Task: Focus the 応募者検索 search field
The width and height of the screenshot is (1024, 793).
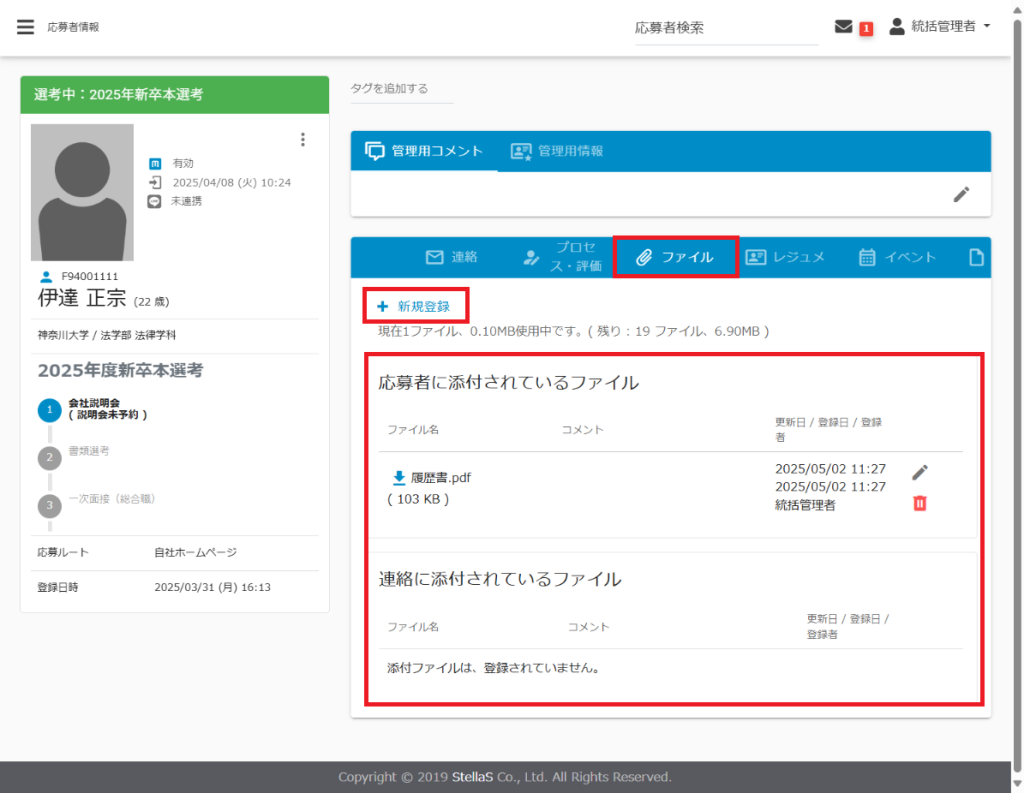Action: pos(726,28)
